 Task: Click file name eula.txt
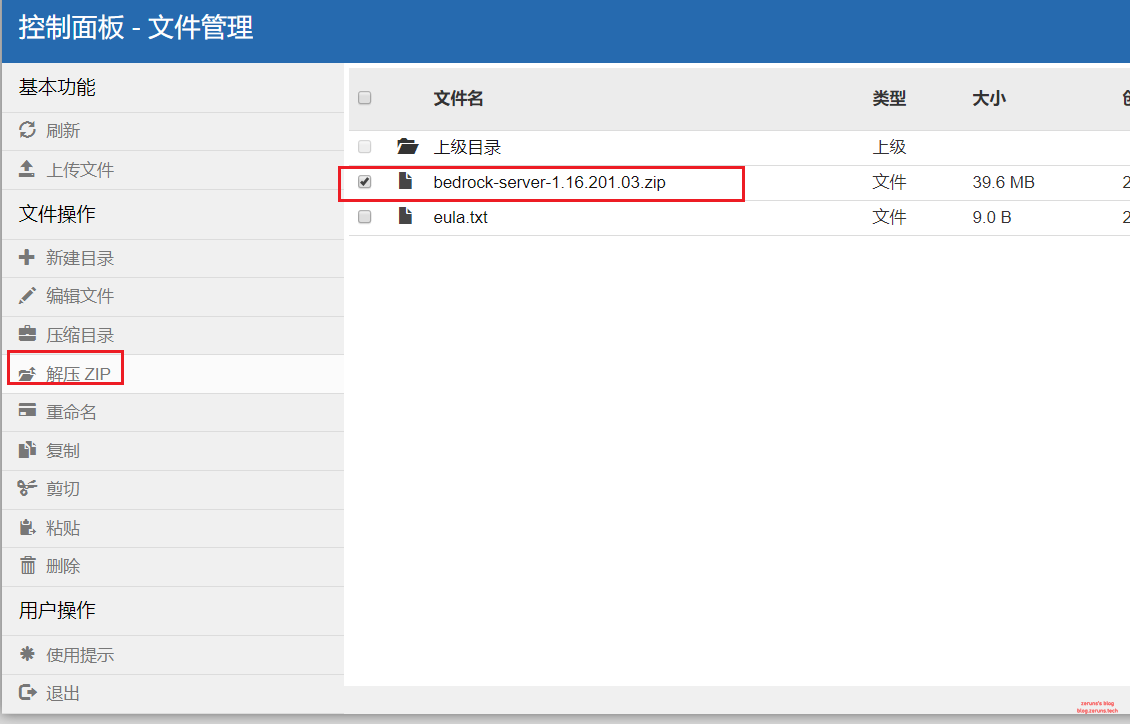(x=461, y=217)
